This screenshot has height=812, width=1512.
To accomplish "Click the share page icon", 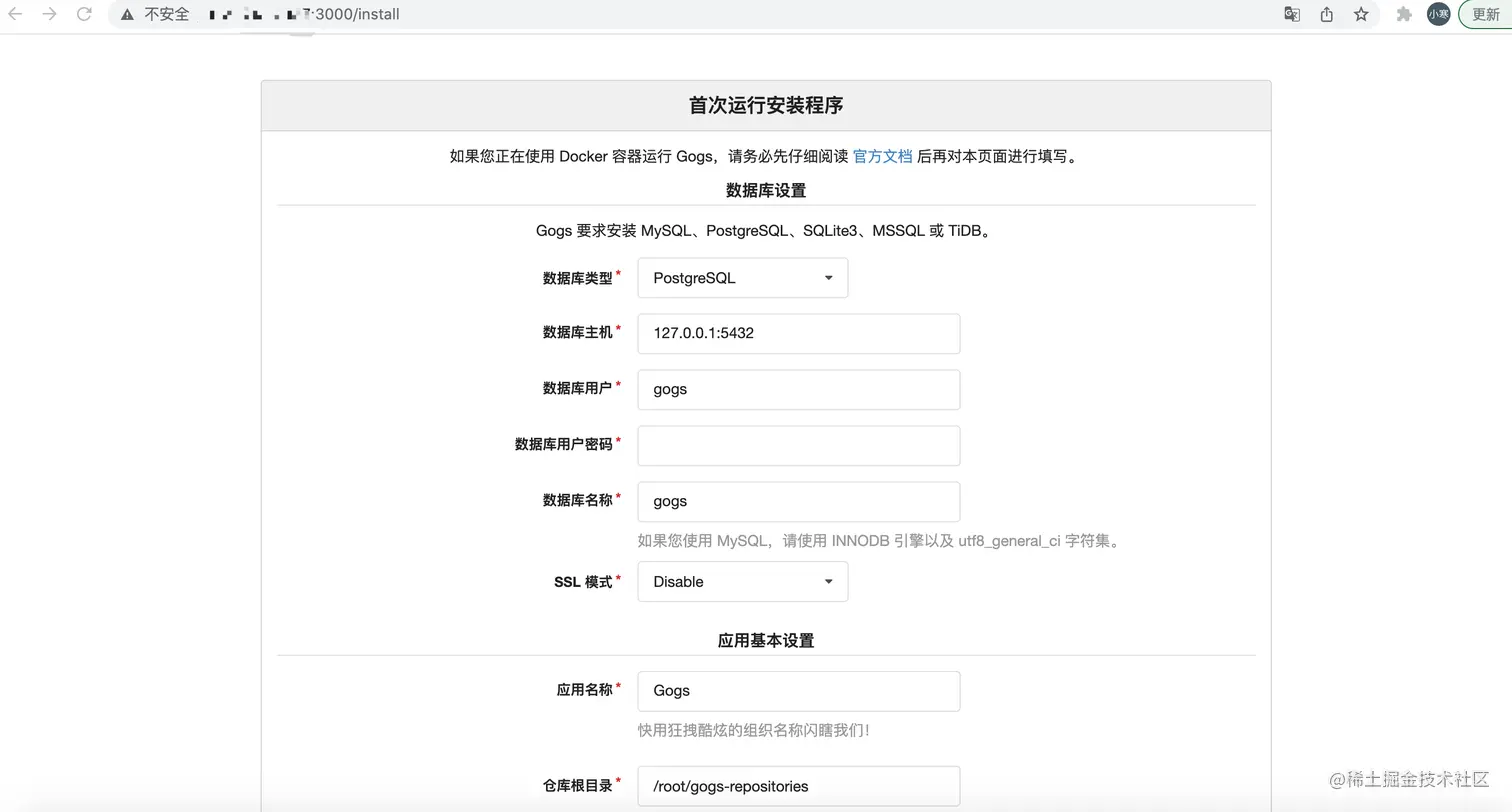I will pyautogui.click(x=1327, y=14).
